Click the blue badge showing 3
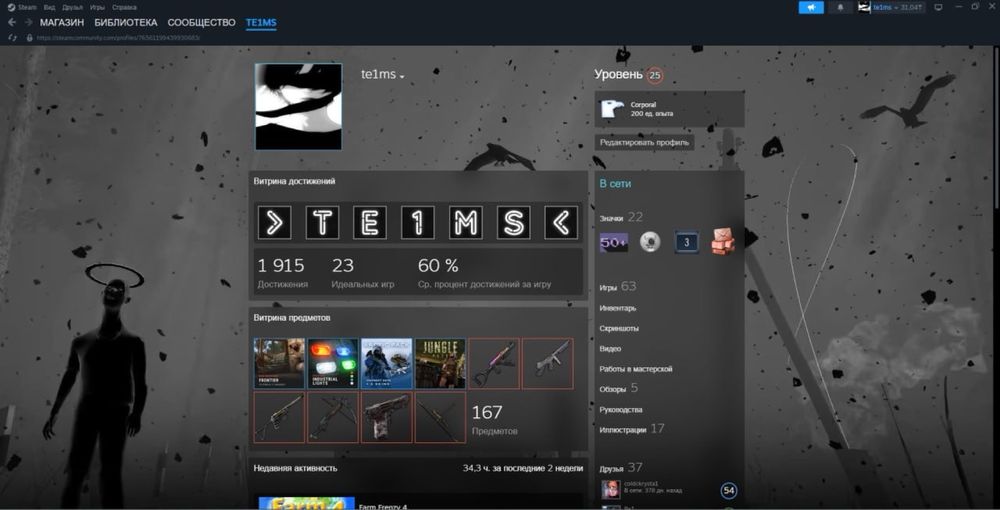Viewport: 1000px width, 510px height. (x=686, y=242)
